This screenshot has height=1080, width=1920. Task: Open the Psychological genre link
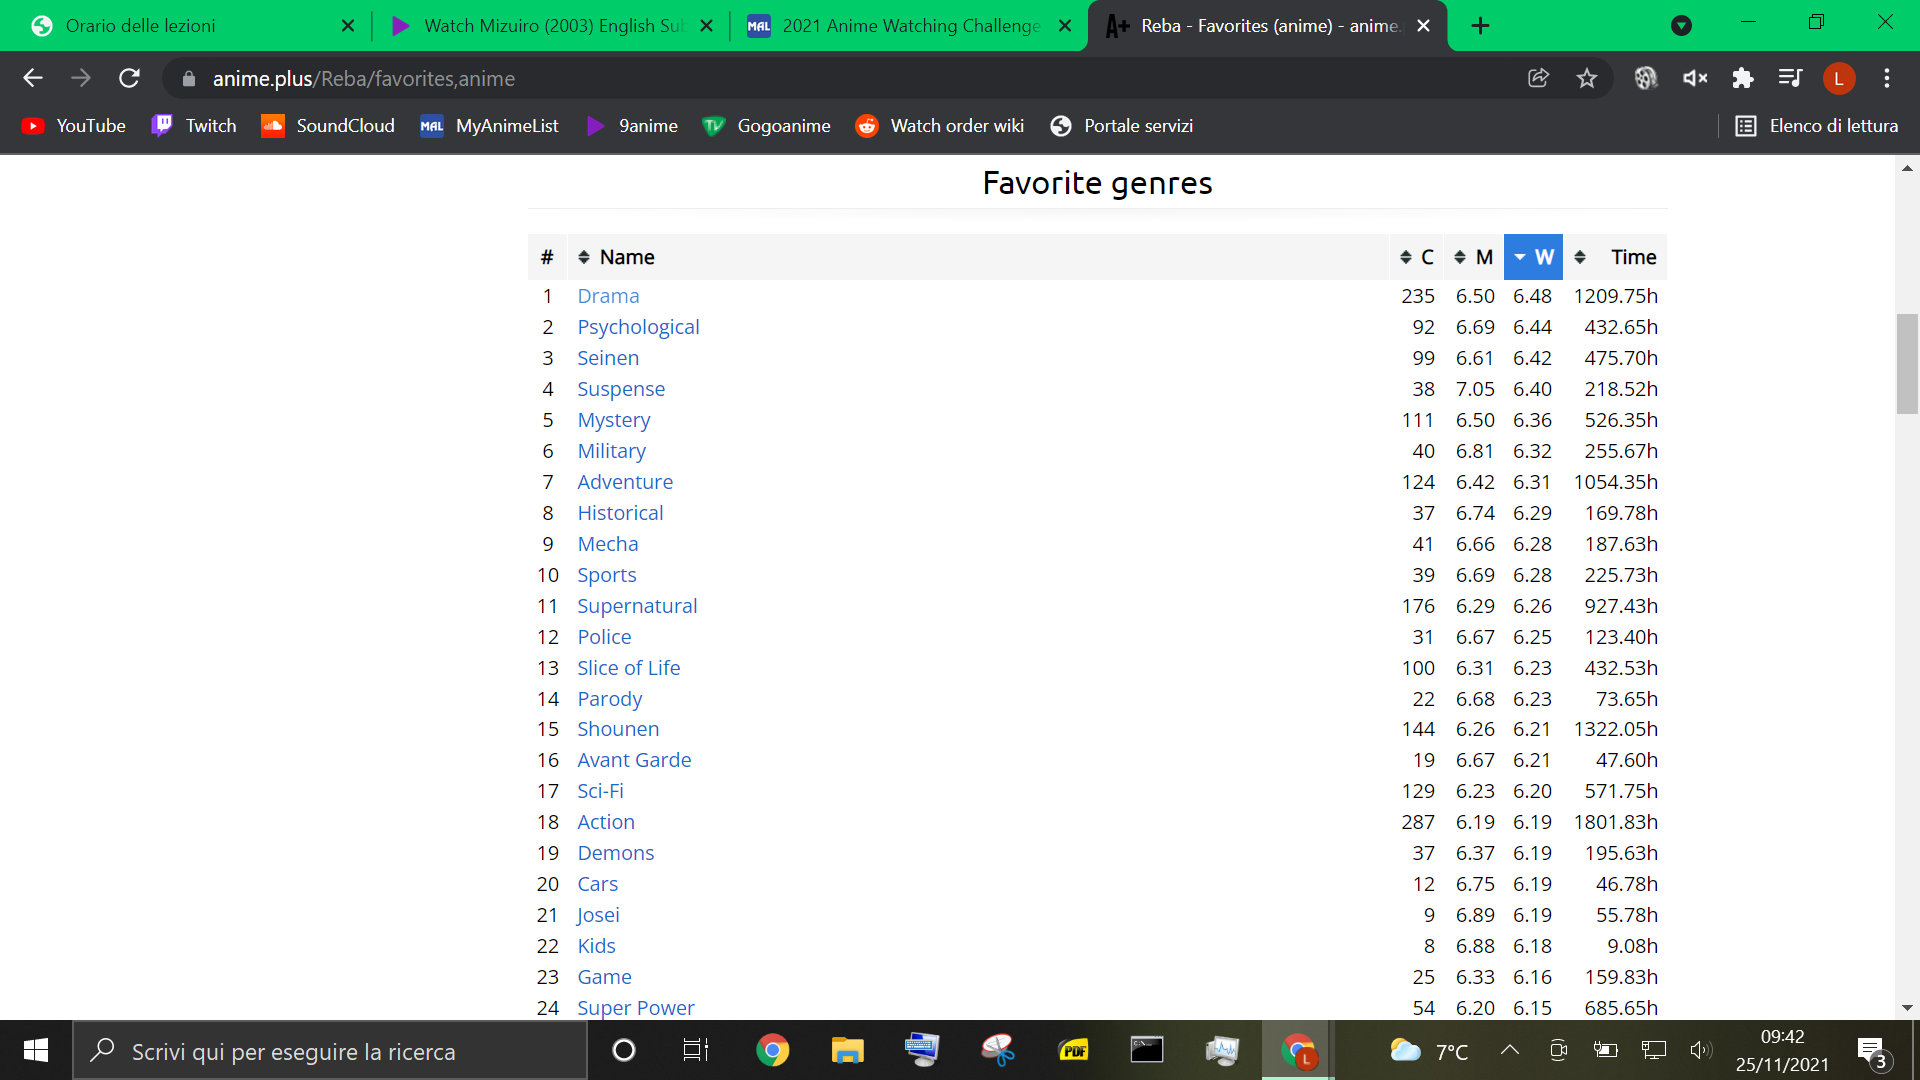(x=638, y=327)
